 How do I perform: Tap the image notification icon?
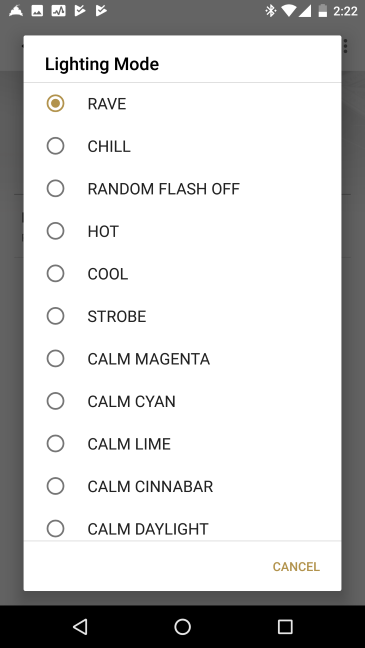pos(37,11)
